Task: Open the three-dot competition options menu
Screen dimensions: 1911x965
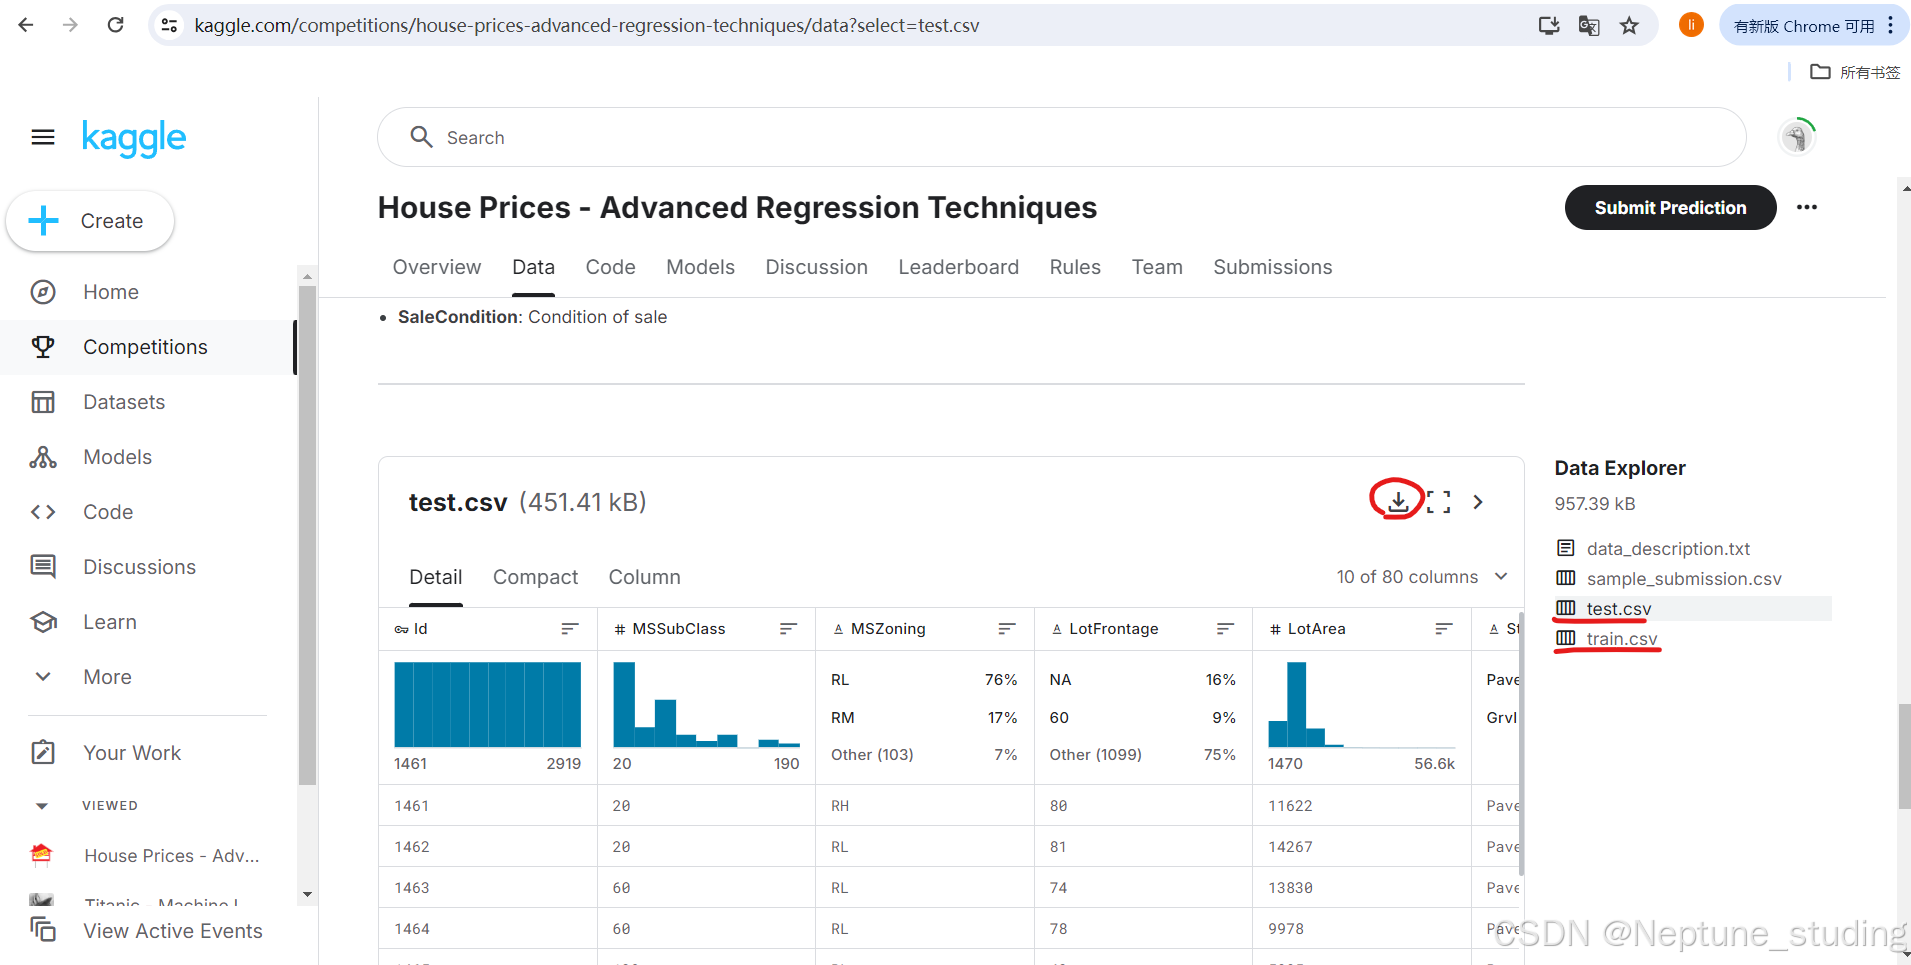Action: pyautogui.click(x=1807, y=207)
